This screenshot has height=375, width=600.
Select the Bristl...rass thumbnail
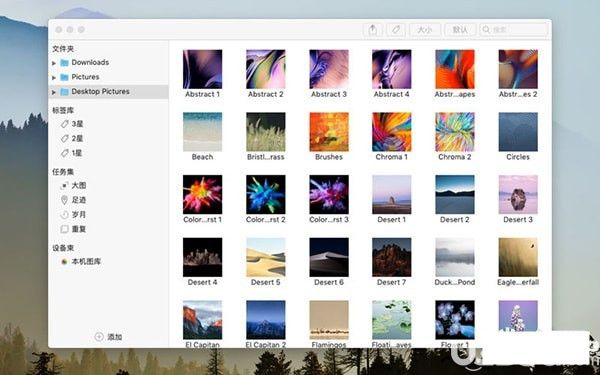(x=266, y=132)
